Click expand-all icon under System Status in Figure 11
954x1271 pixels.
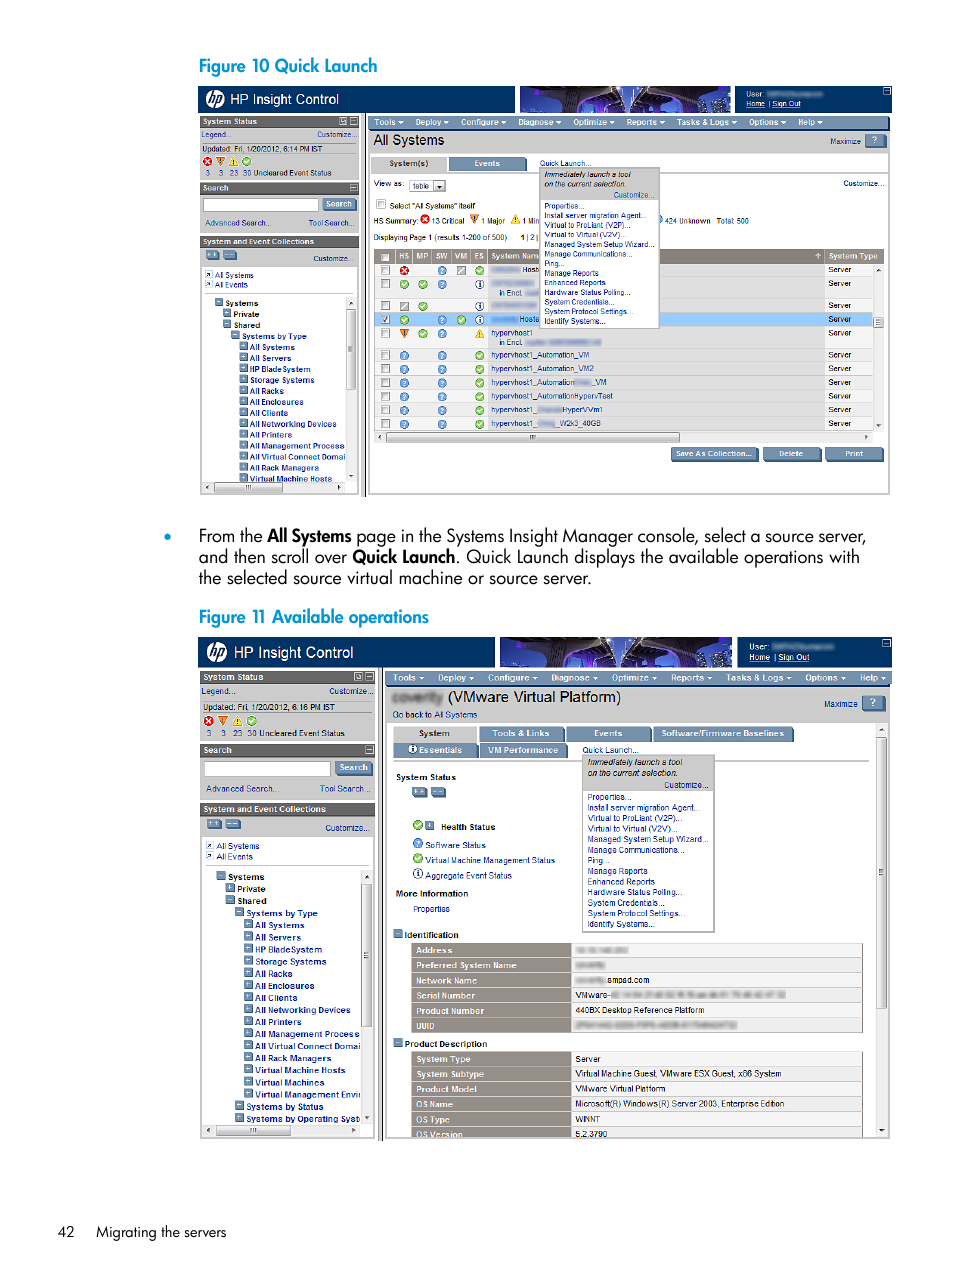pyautogui.click(x=420, y=792)
